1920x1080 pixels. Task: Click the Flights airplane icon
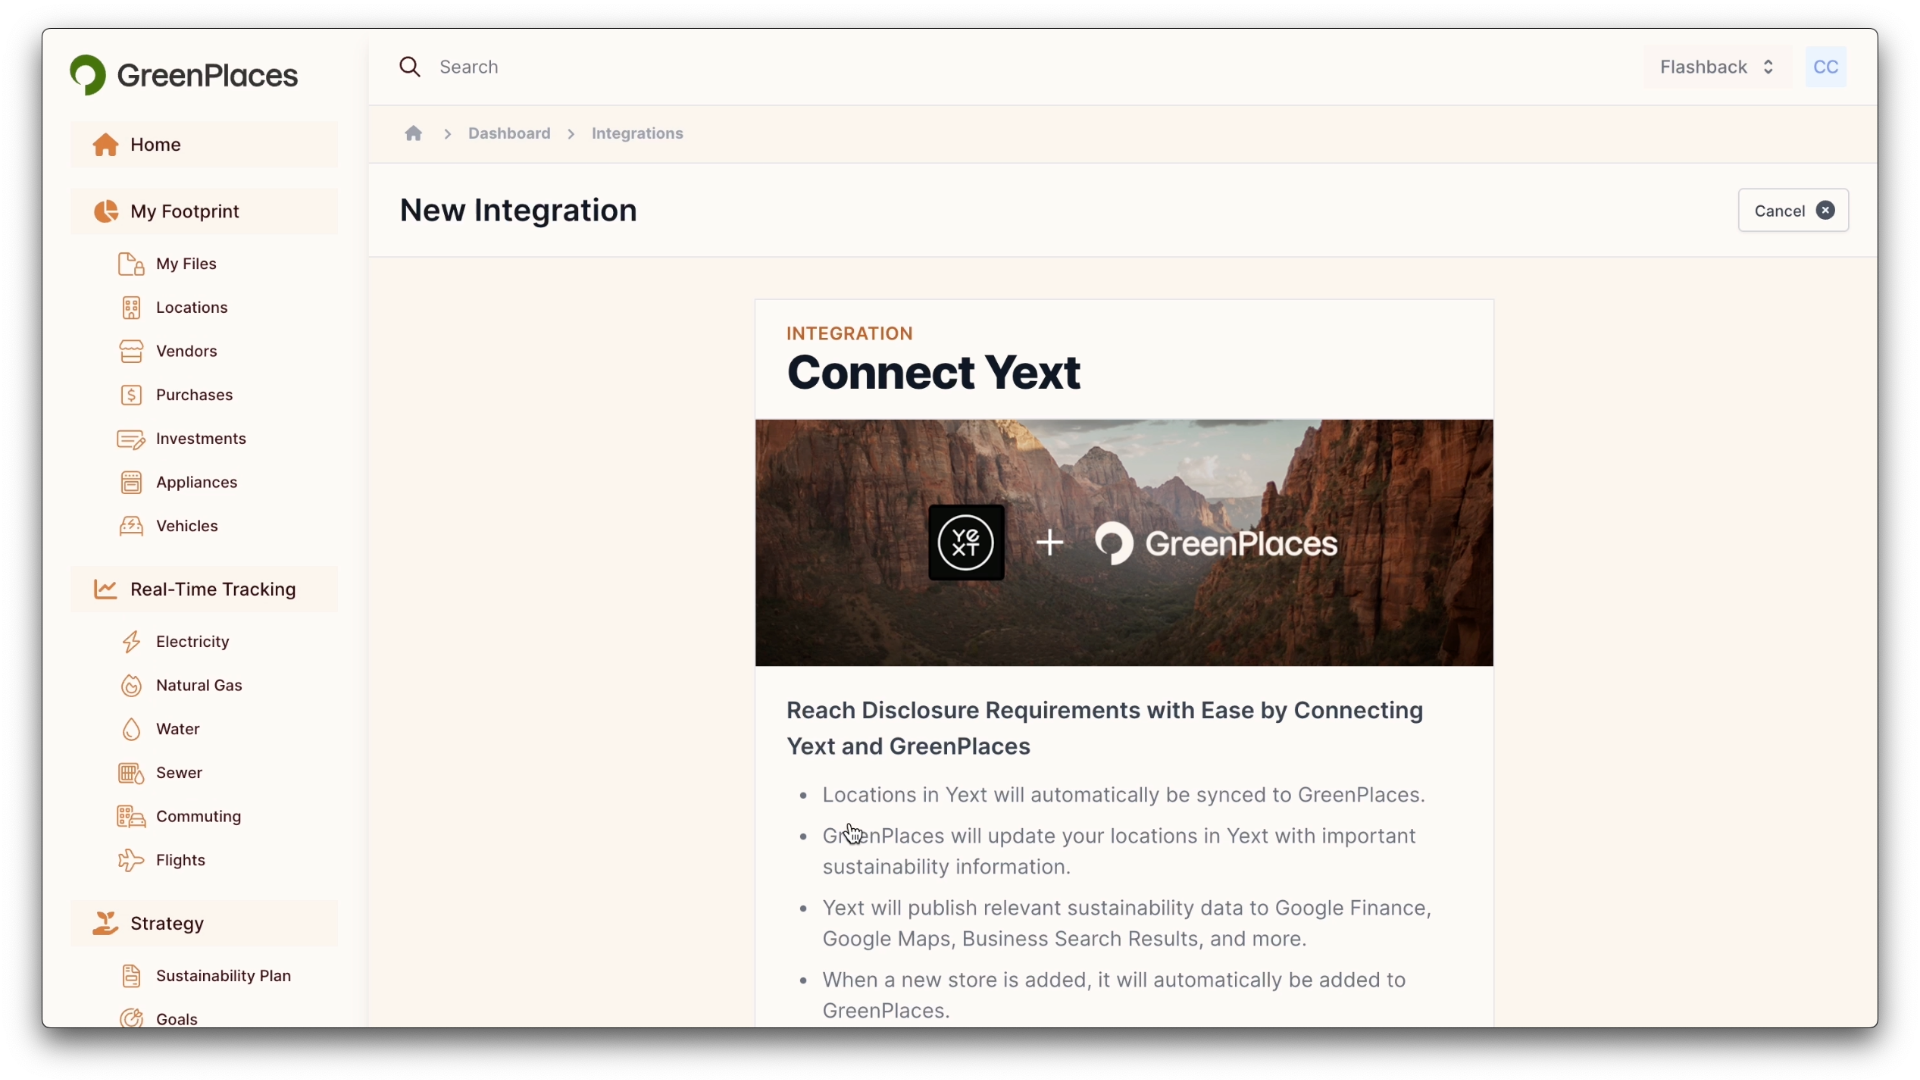click(131, 861)
